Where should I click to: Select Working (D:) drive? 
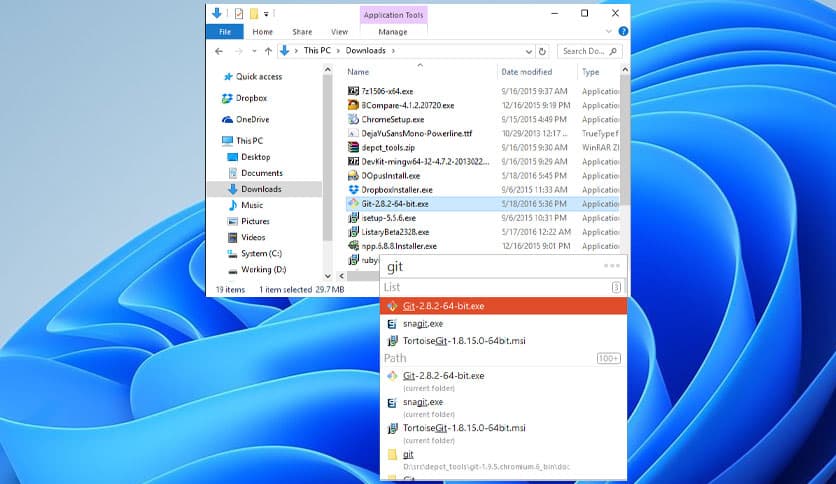[x=263, y=269]
